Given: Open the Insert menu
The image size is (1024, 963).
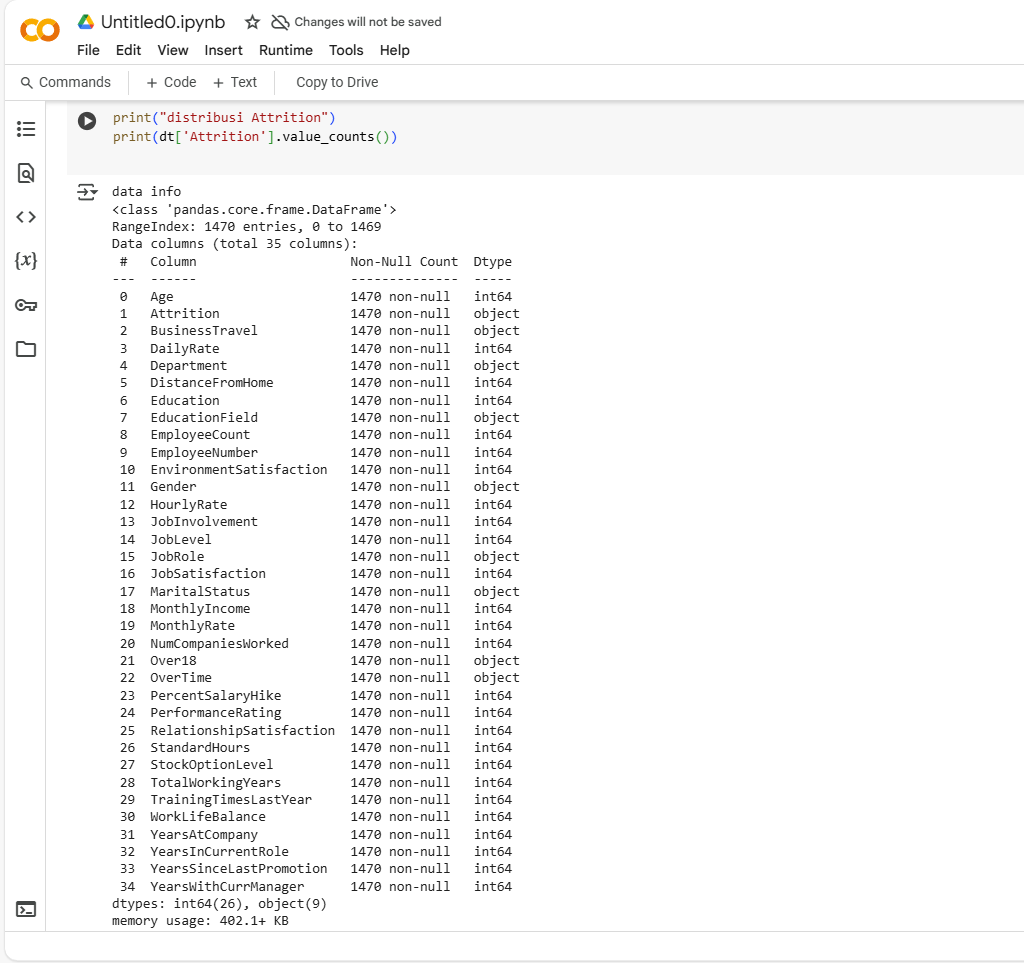Looking at the screenshot, I should (223, 50).
